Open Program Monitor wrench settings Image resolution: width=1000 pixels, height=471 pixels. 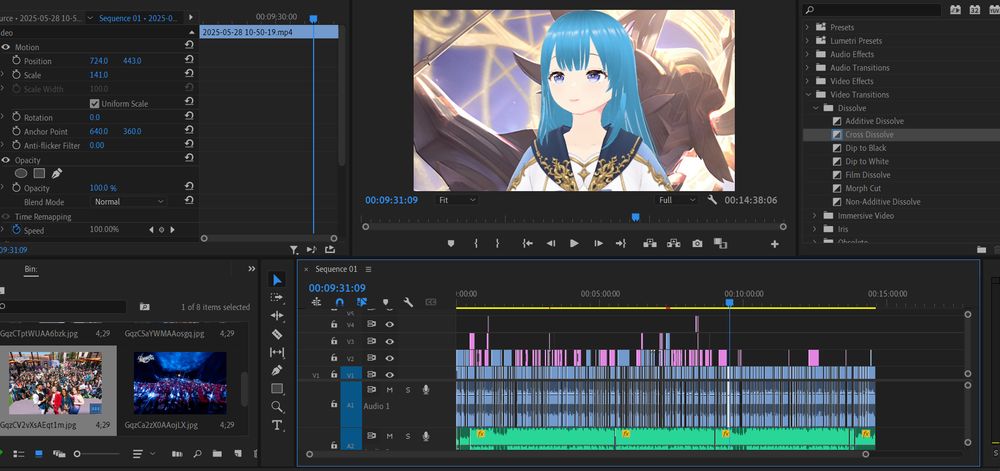(x=712, y=200)
